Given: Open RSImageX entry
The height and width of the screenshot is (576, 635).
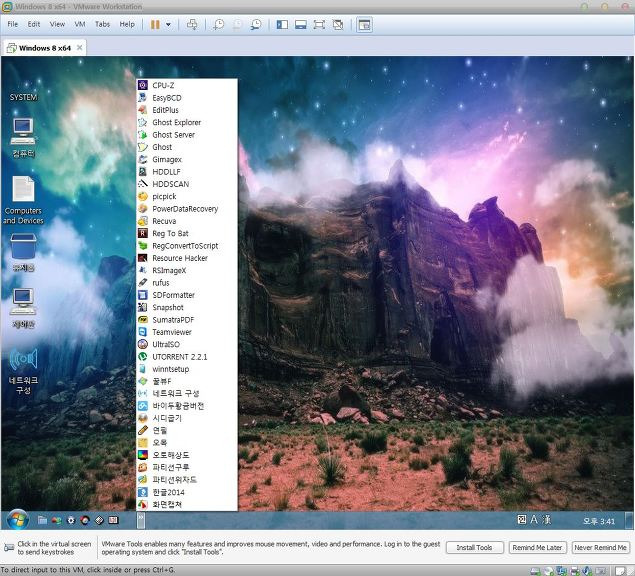Looking at the screenshot, I should point(187,270).
